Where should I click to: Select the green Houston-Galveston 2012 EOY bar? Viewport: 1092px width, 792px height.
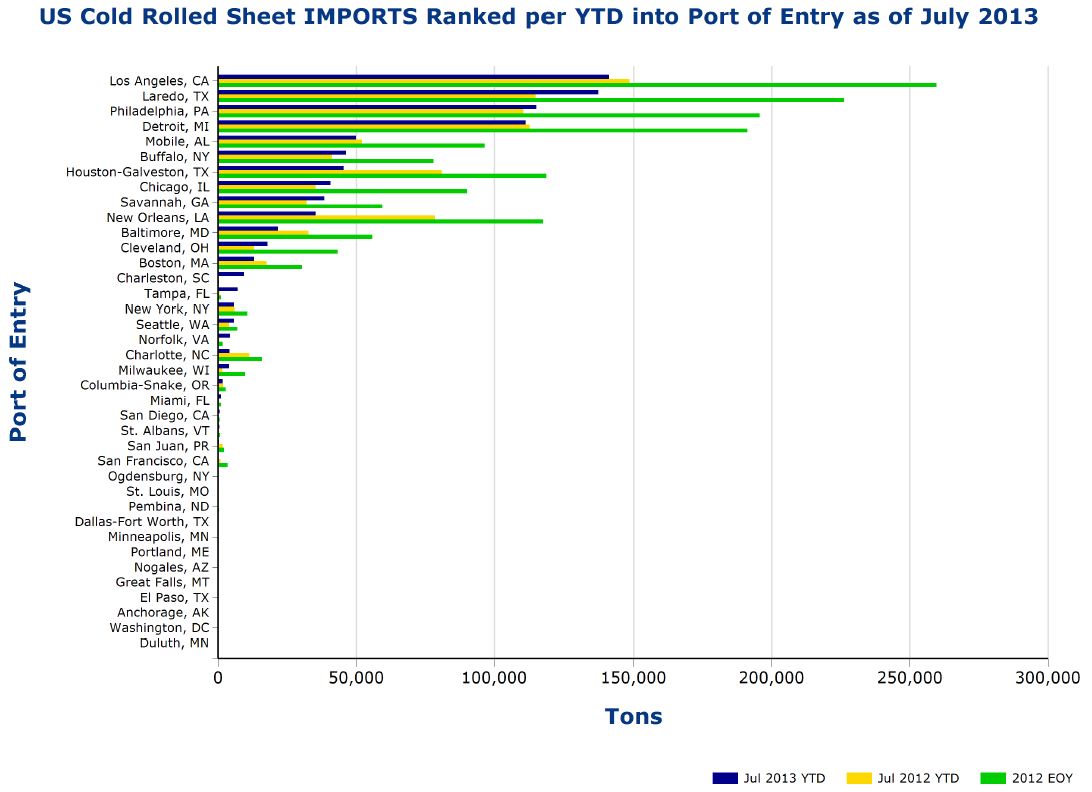tap(382, 176)
